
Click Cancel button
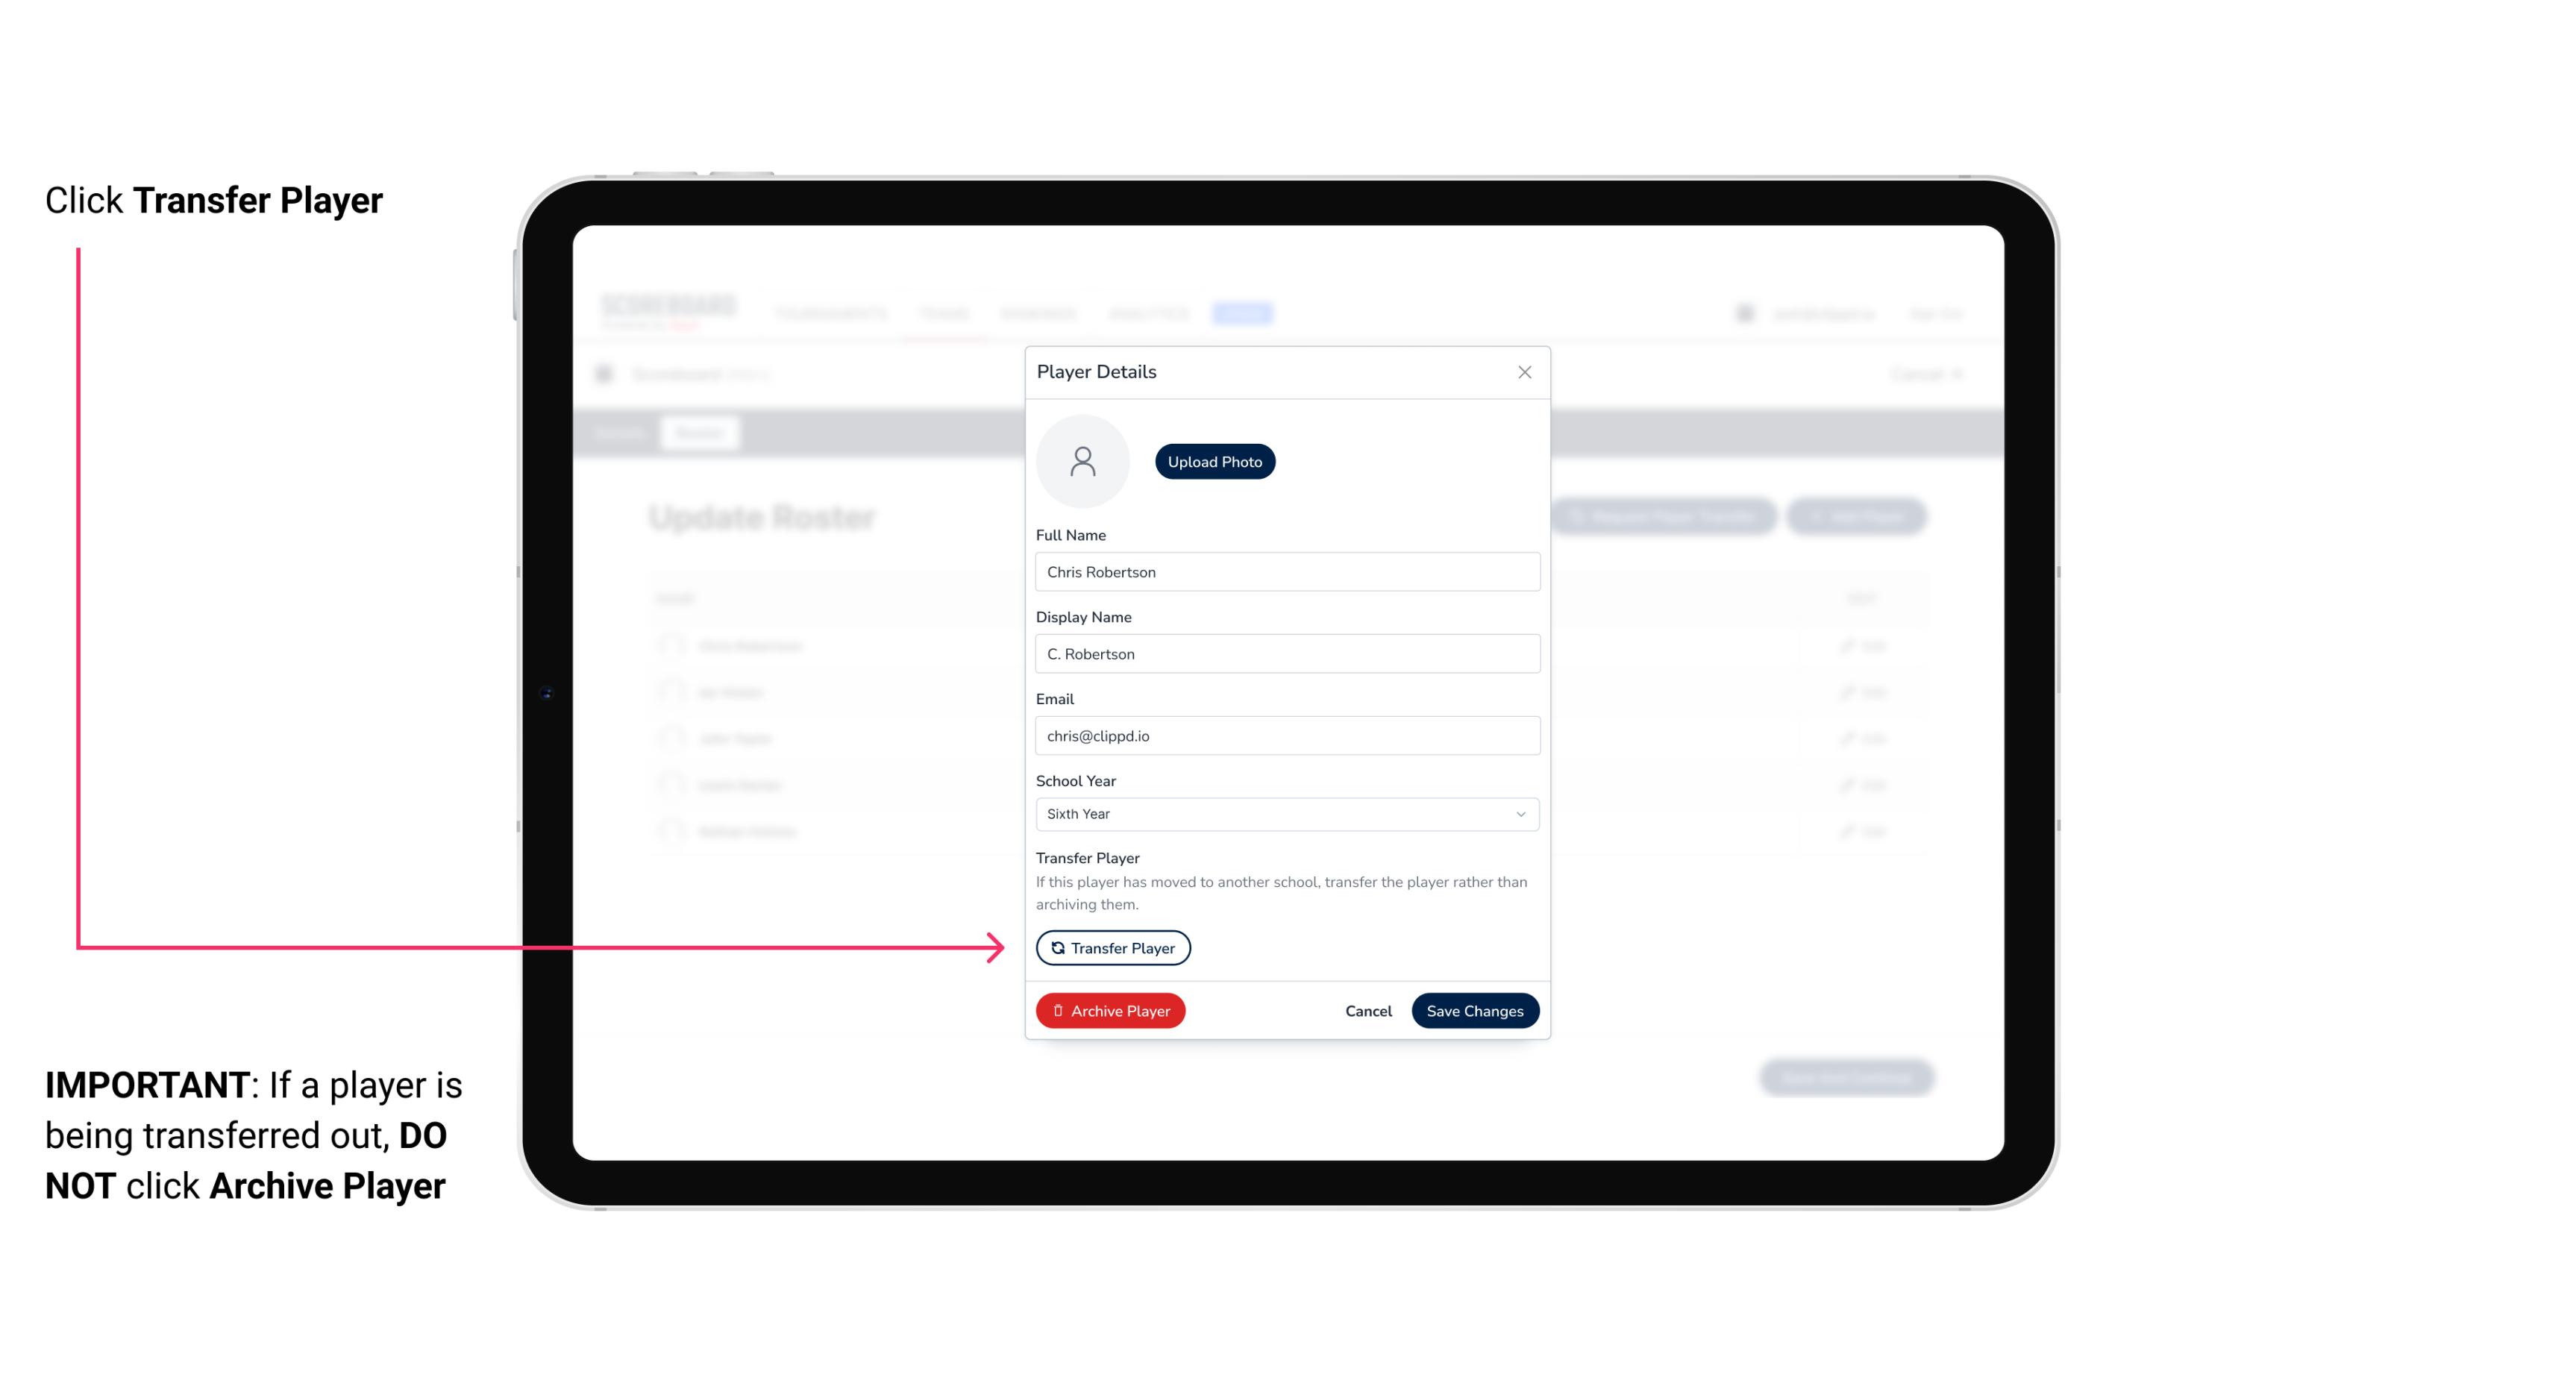1366,1009
